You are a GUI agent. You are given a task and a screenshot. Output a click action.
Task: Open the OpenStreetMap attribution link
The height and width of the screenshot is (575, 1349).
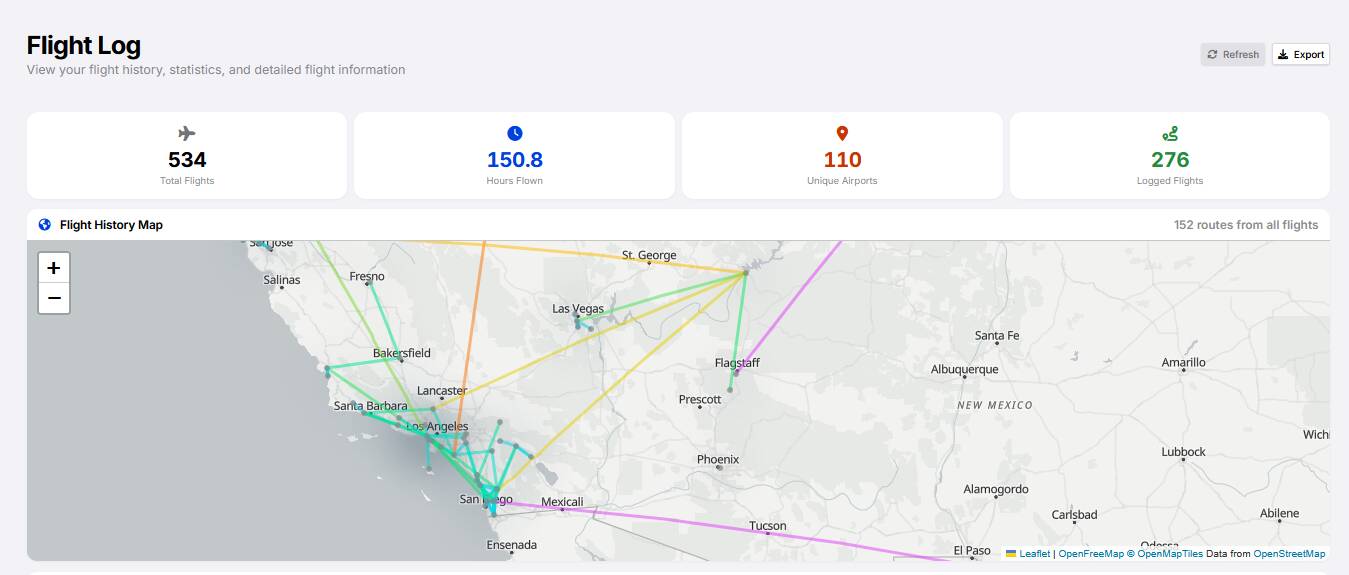point(1289,553)
